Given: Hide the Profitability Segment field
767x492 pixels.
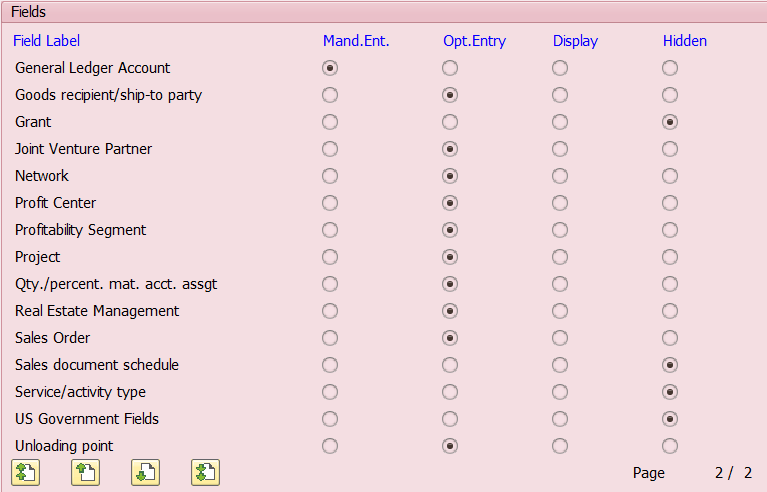Looking at the screenshot, I should click(670, 230).
